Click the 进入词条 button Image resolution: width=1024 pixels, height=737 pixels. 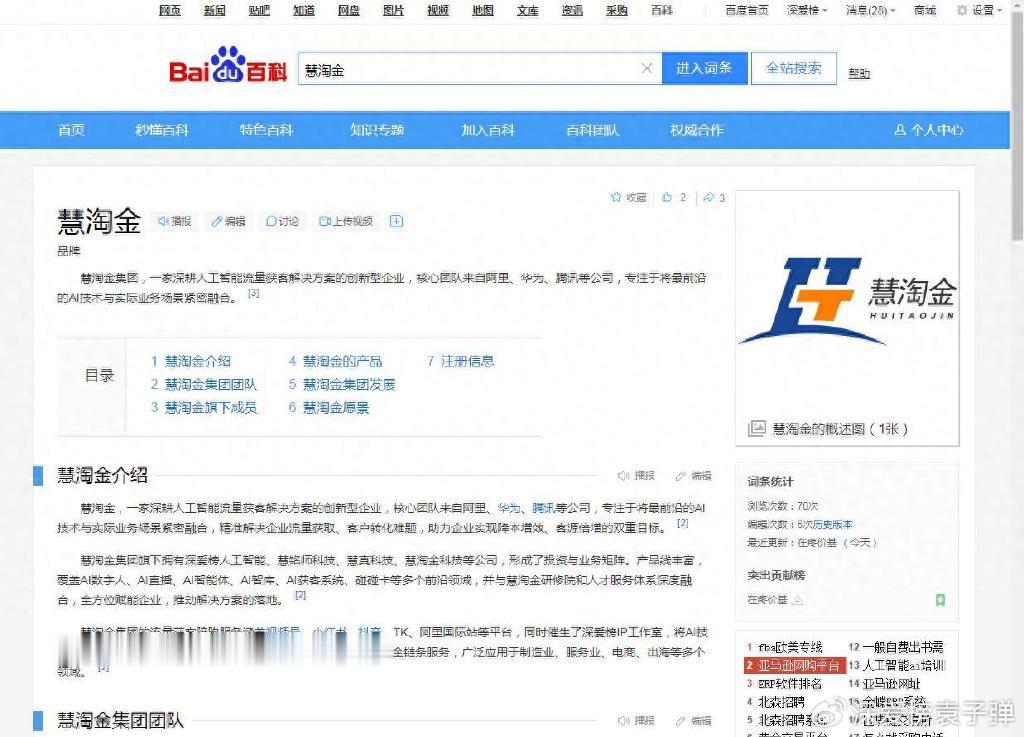coord(704,68)
